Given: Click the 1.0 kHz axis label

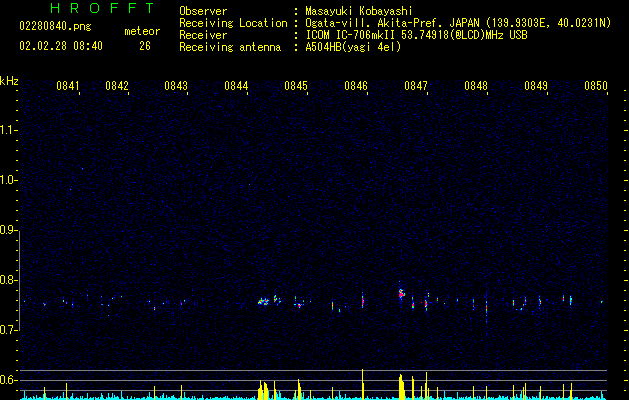Looking at the screenshot, I should coord(9,180).
